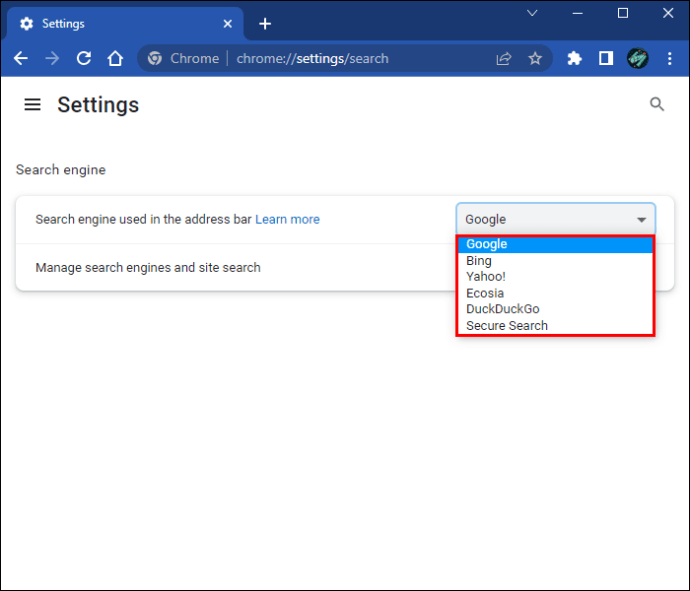Click the back navigation arrow
690x591 pixels.
(x=21, y=59)
